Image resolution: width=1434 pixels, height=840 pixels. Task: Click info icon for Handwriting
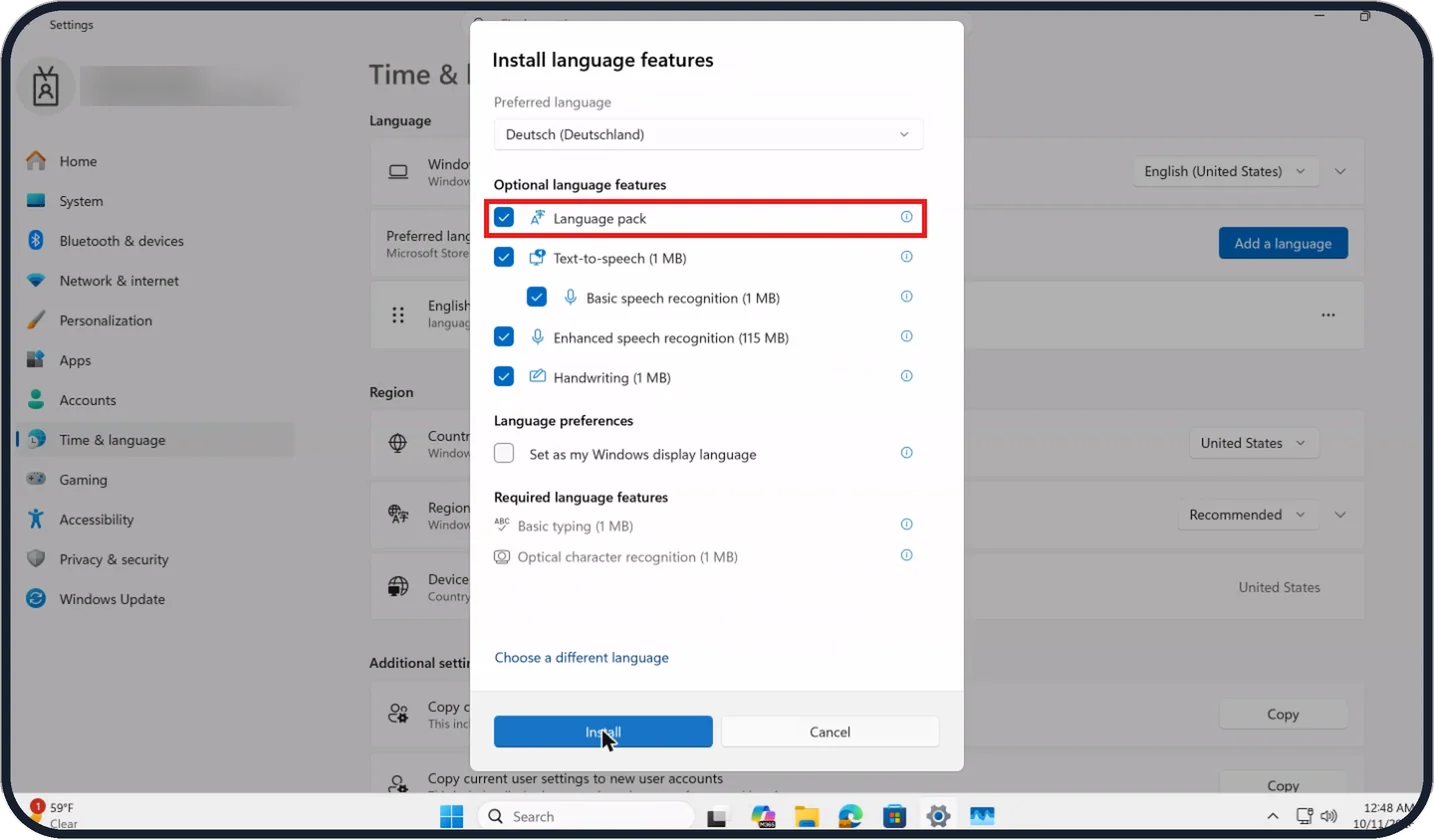(x=907, y=376)
